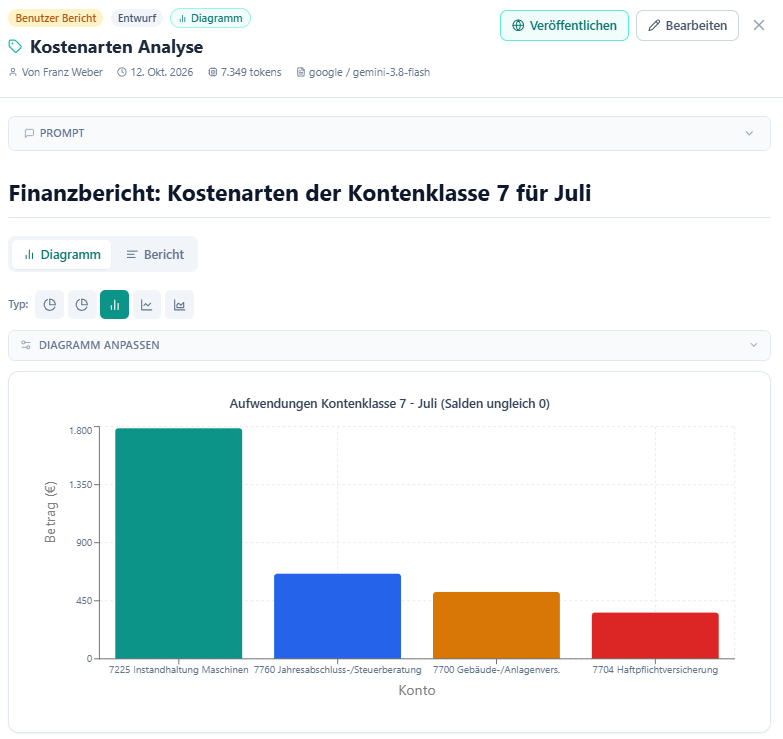This screenshot has height=739, width=783.
Task: Click the Diagramm badge in the header
Action: coord(210,18)
